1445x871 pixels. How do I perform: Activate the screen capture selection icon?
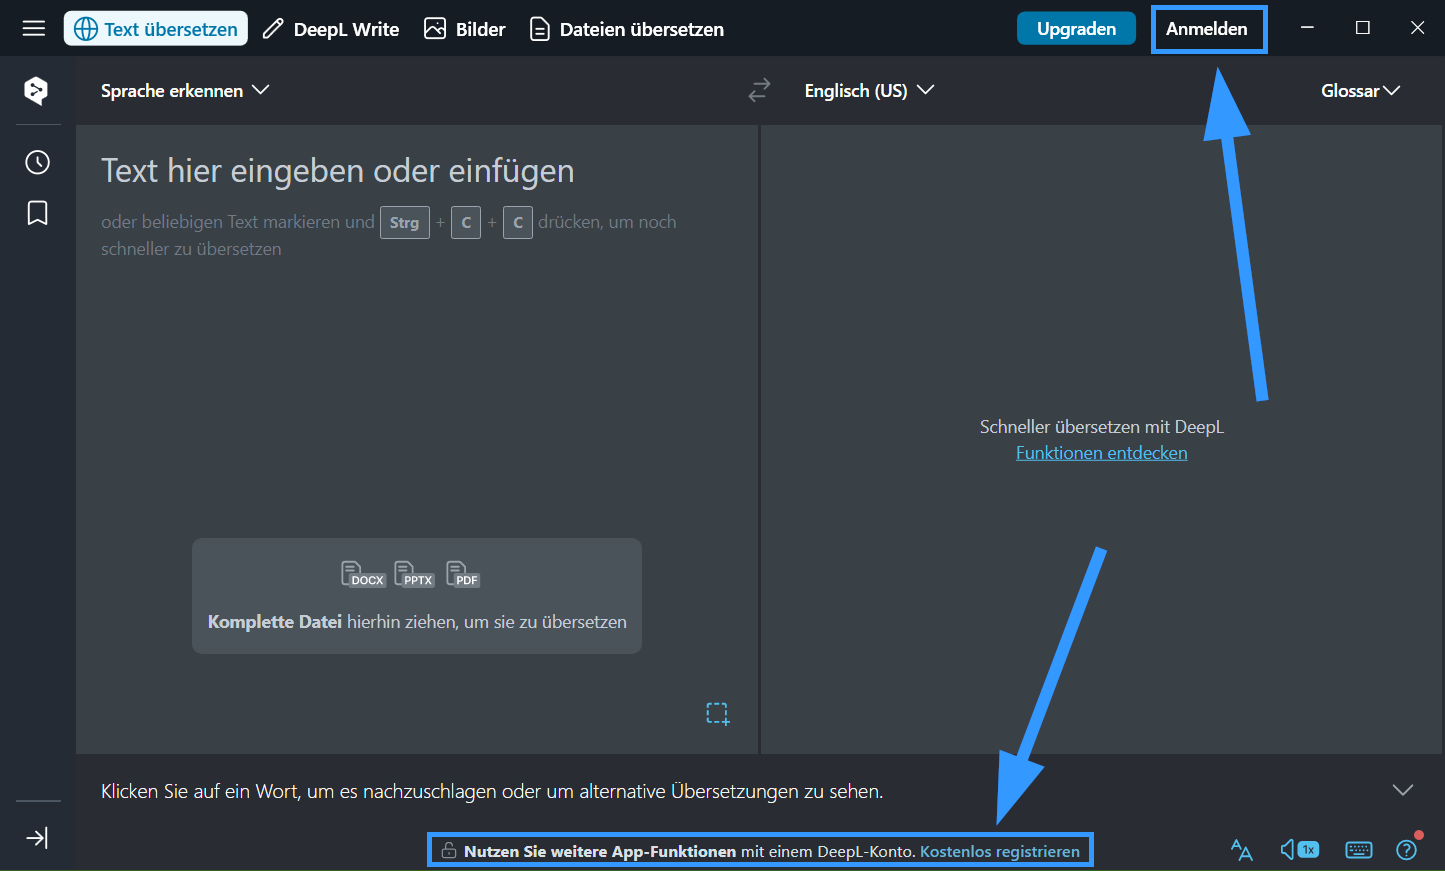tap(718, 713)
